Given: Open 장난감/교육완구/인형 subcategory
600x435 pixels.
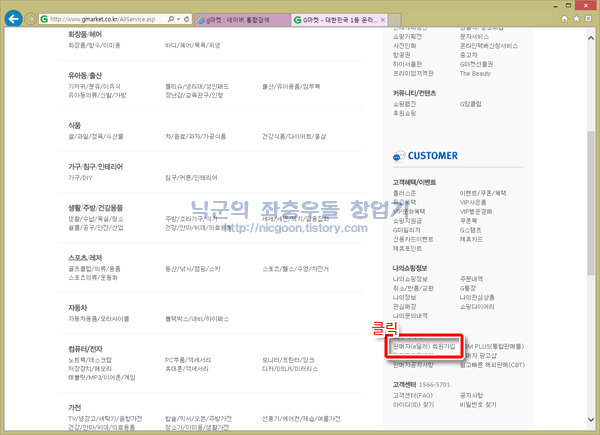Looking at the screenshot, I should click(194, 95).
